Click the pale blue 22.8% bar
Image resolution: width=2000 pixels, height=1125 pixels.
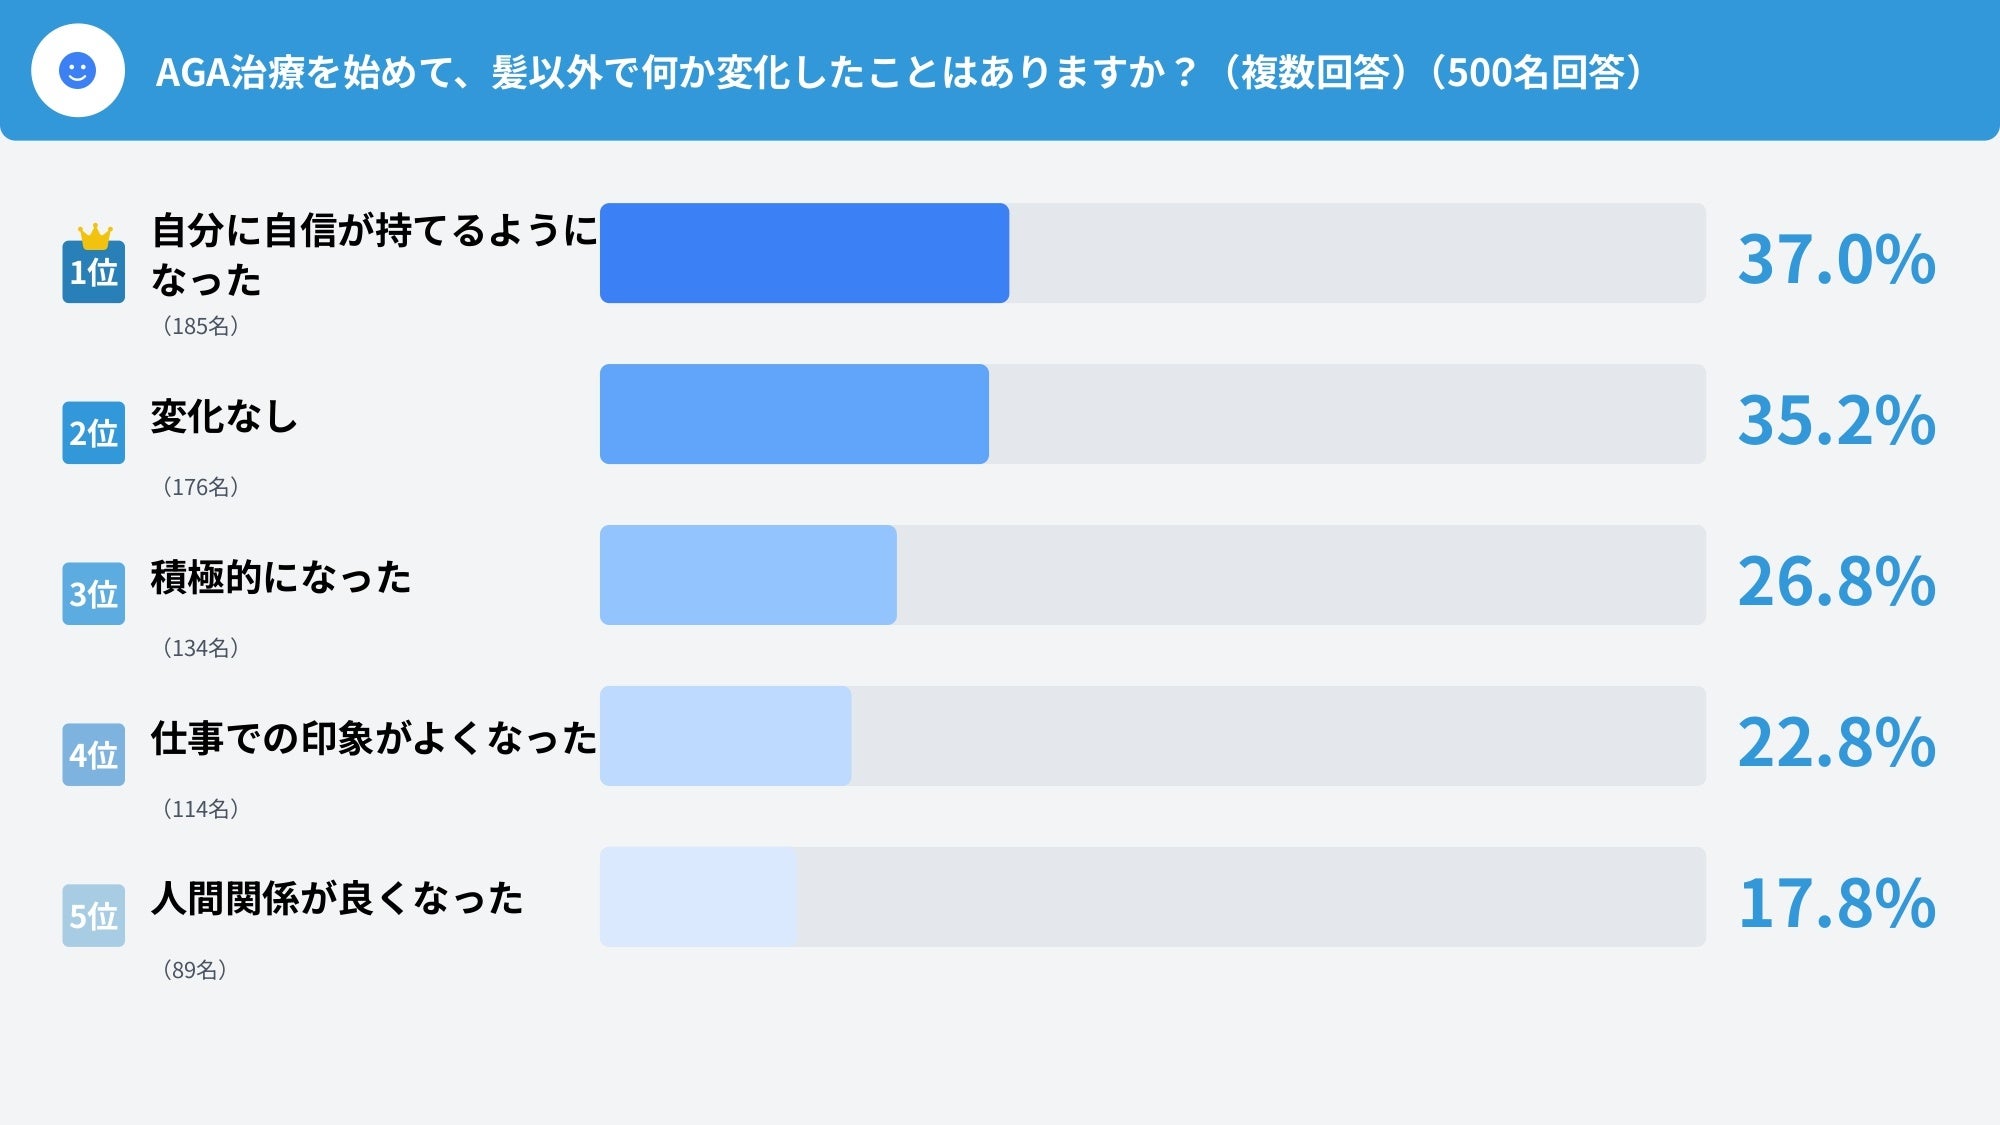tap(725, 736)
